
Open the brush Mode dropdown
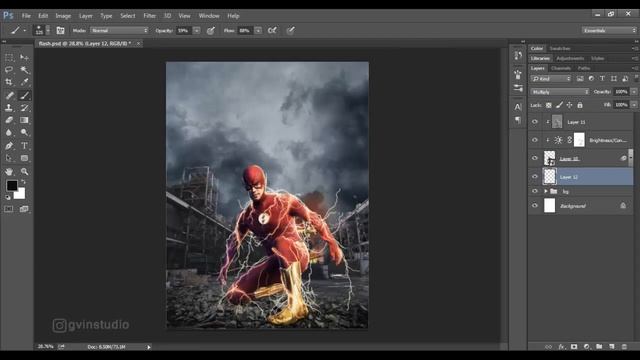119,30
